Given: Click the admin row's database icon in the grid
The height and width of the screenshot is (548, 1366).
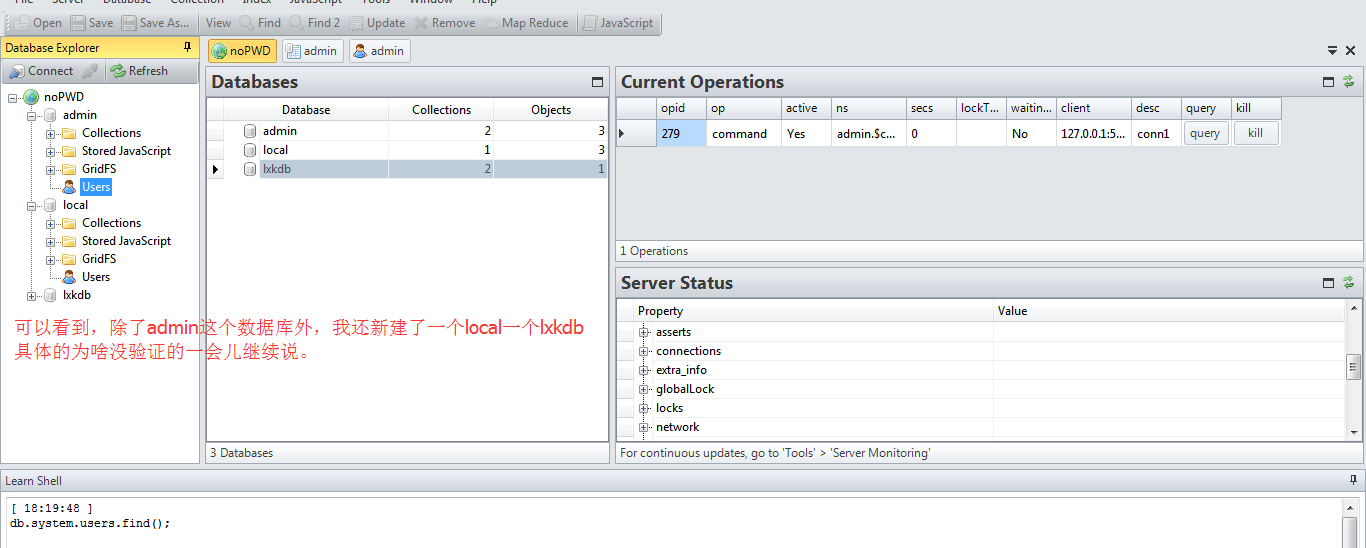Looking at the screenshot, I should [x=250, y=131].
